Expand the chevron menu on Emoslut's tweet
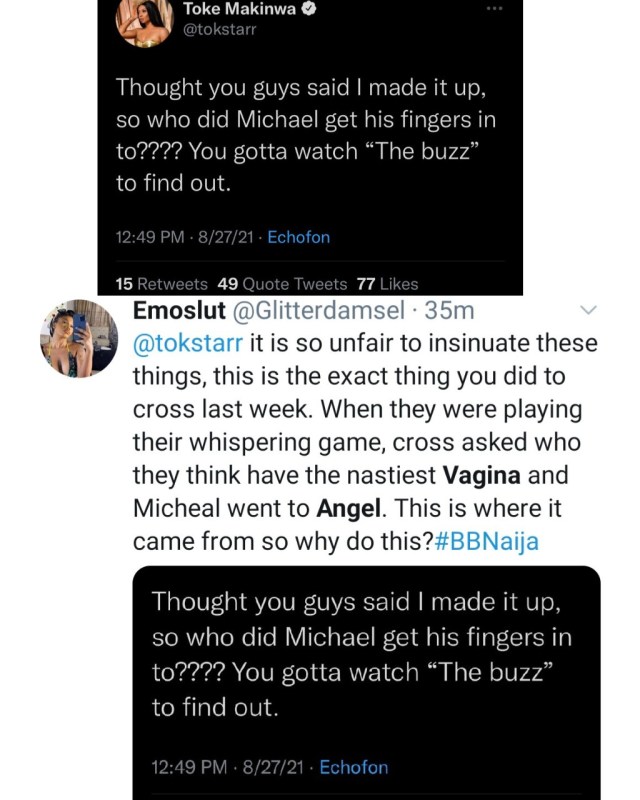The width and height of the screenshot is (640, 800). point(588,310)
